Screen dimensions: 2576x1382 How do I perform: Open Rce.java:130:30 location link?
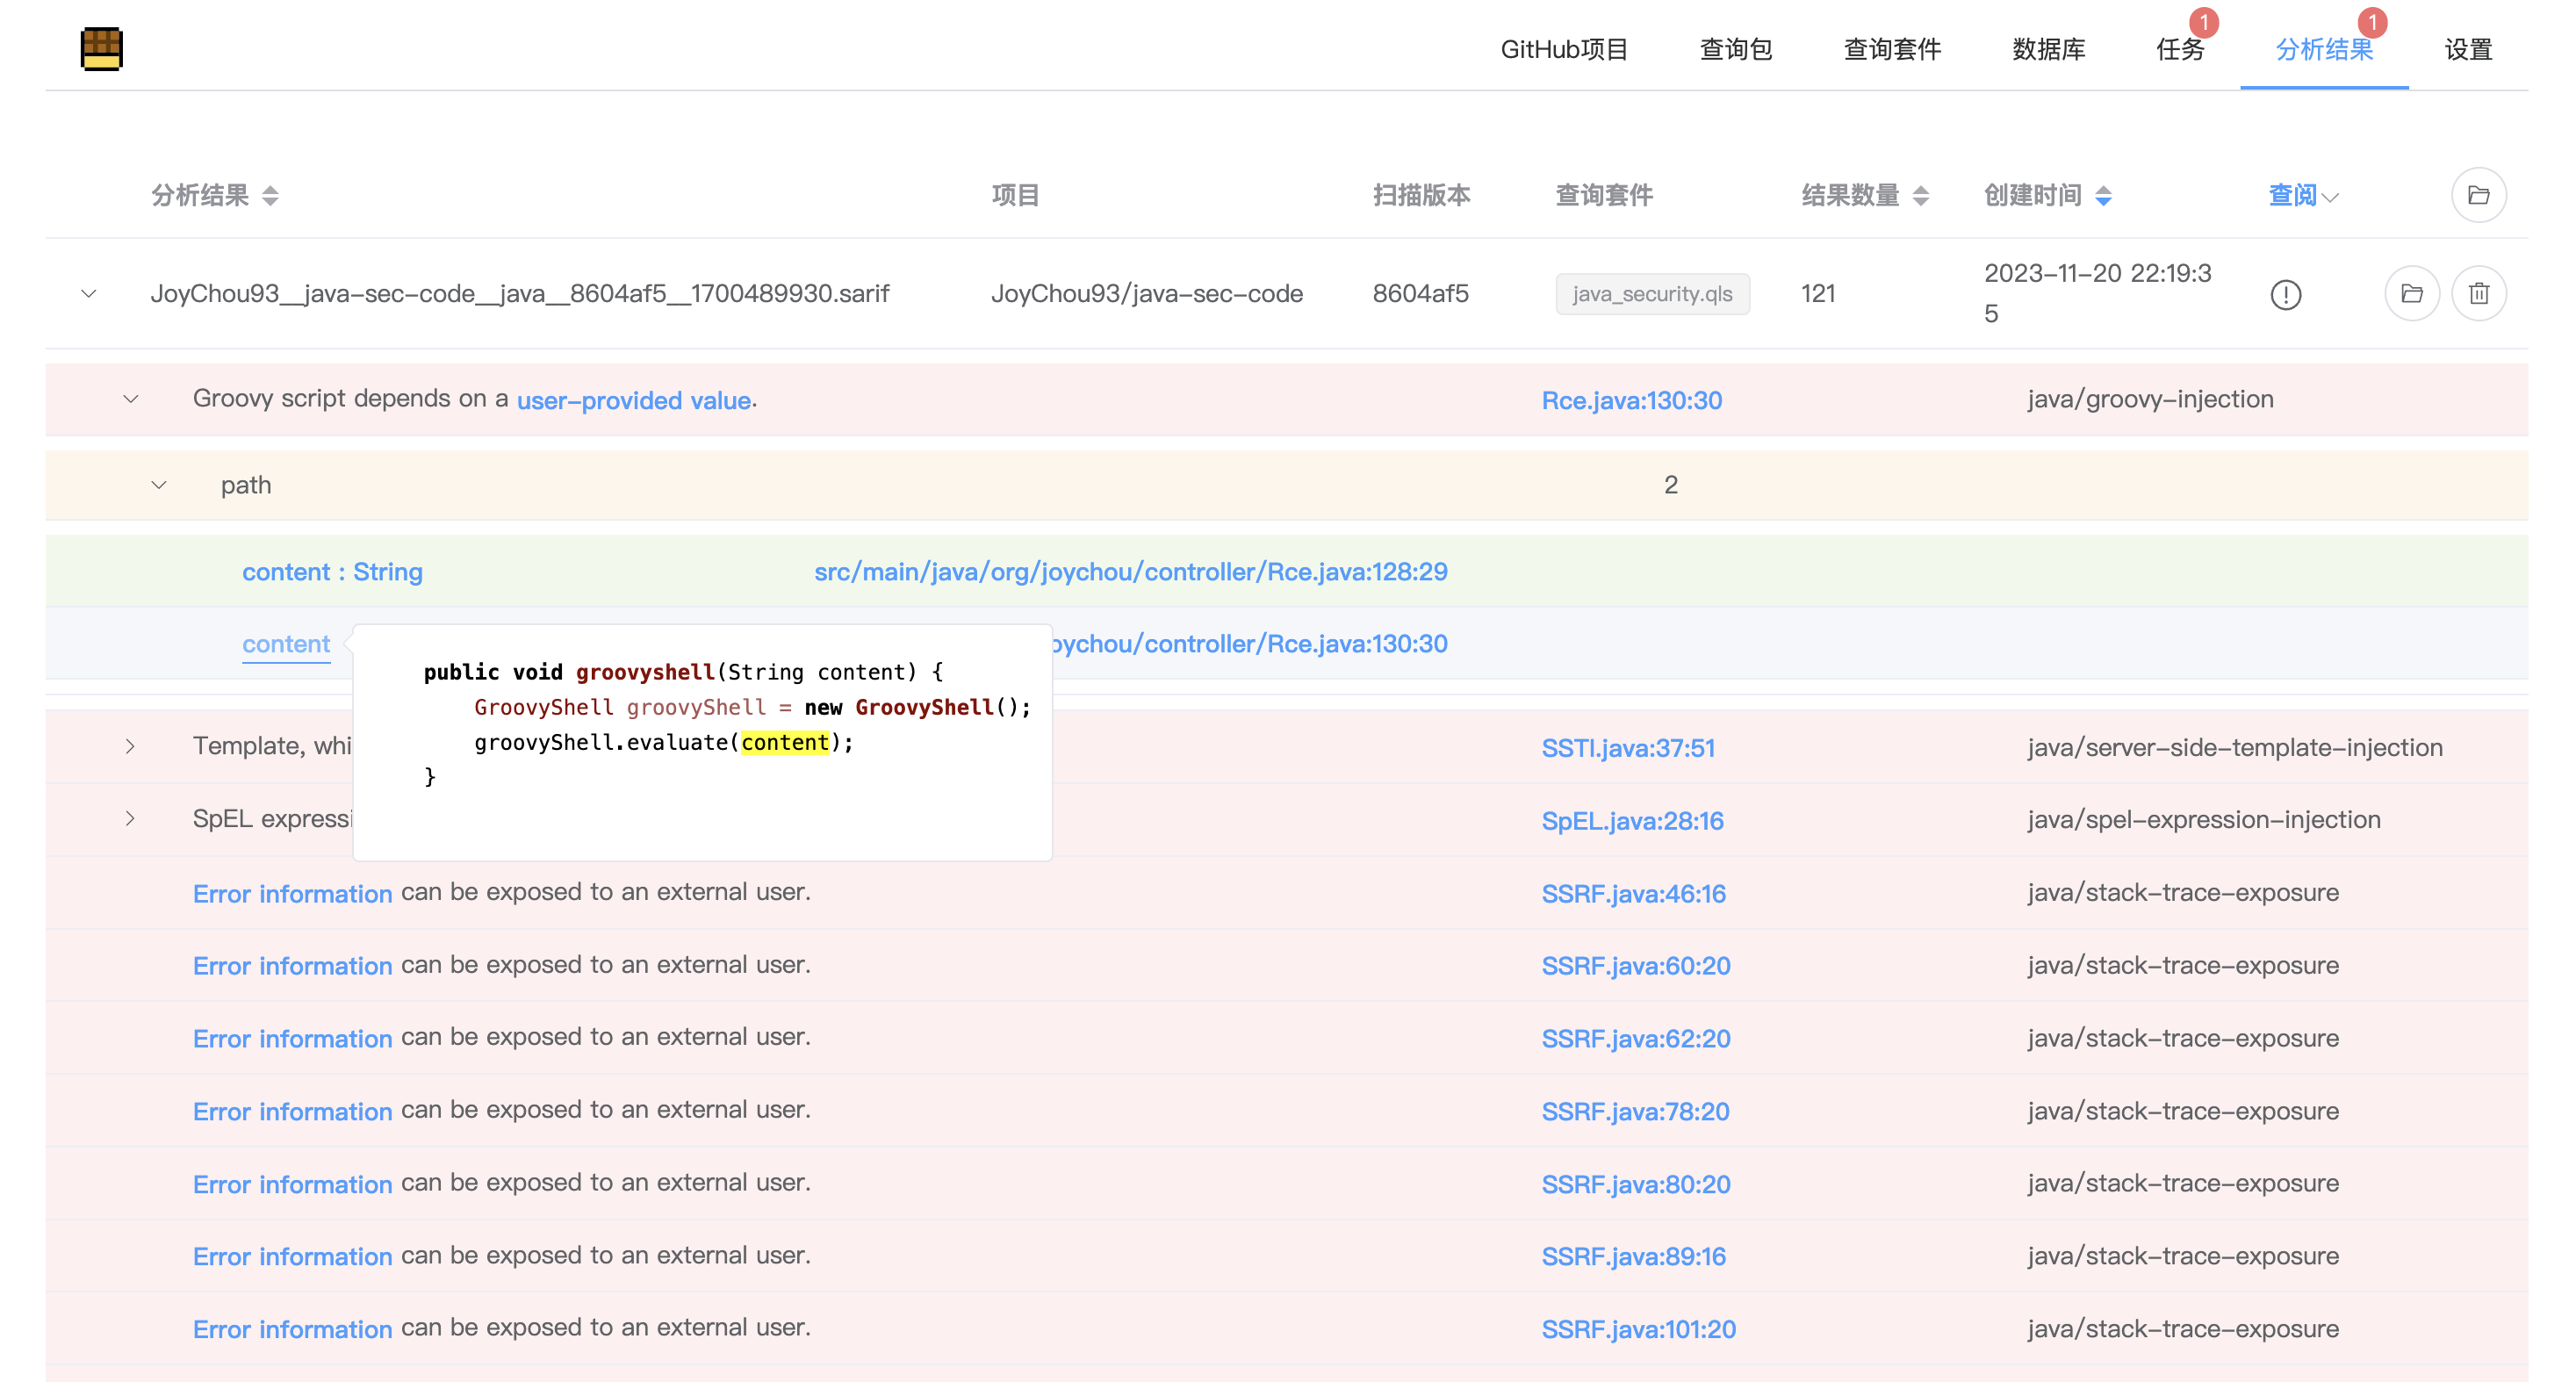1631,400
